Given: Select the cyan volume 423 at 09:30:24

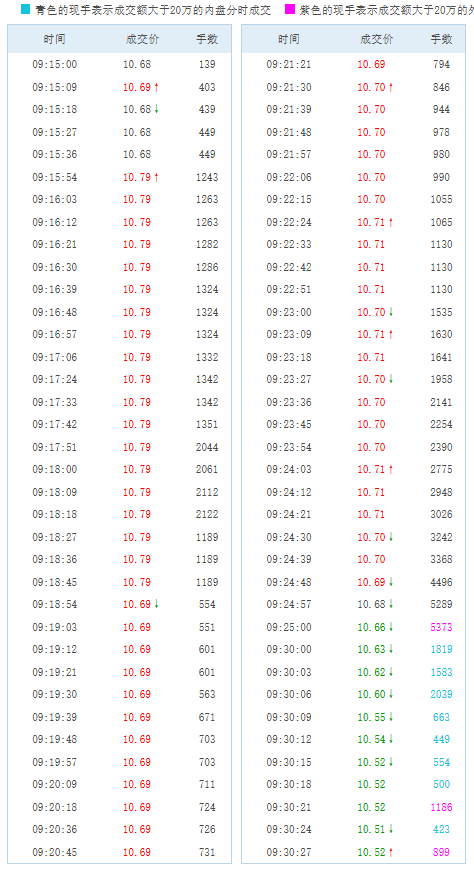Looking at the screenshot, I should [x=441, y=829].
